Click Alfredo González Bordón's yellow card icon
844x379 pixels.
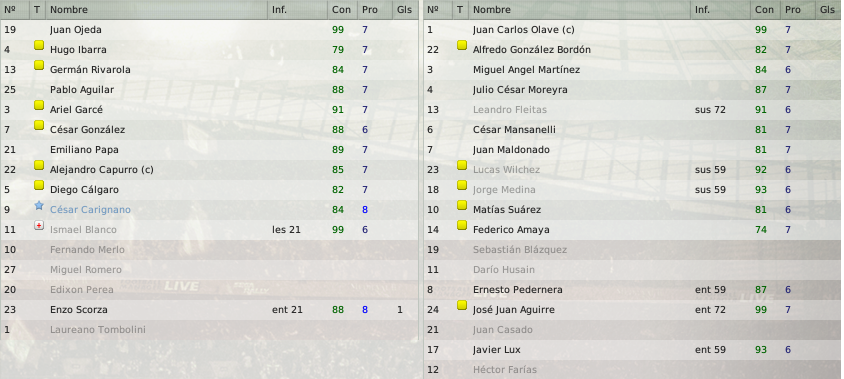pos(462,46)
